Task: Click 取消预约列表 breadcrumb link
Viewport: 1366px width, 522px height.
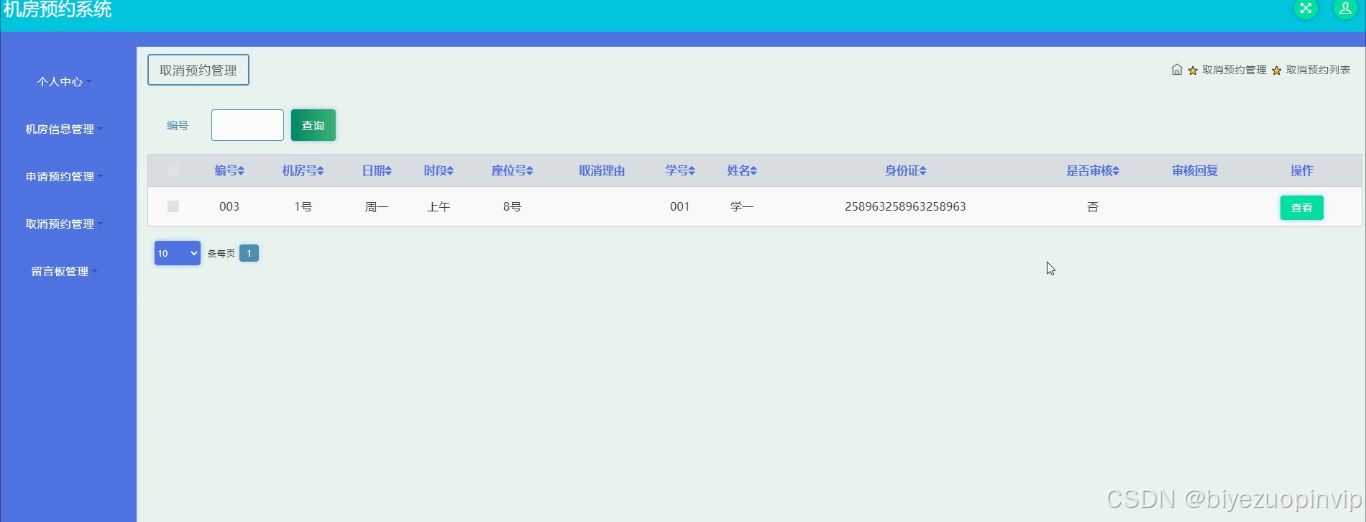Action: [x=1318, y=70]
